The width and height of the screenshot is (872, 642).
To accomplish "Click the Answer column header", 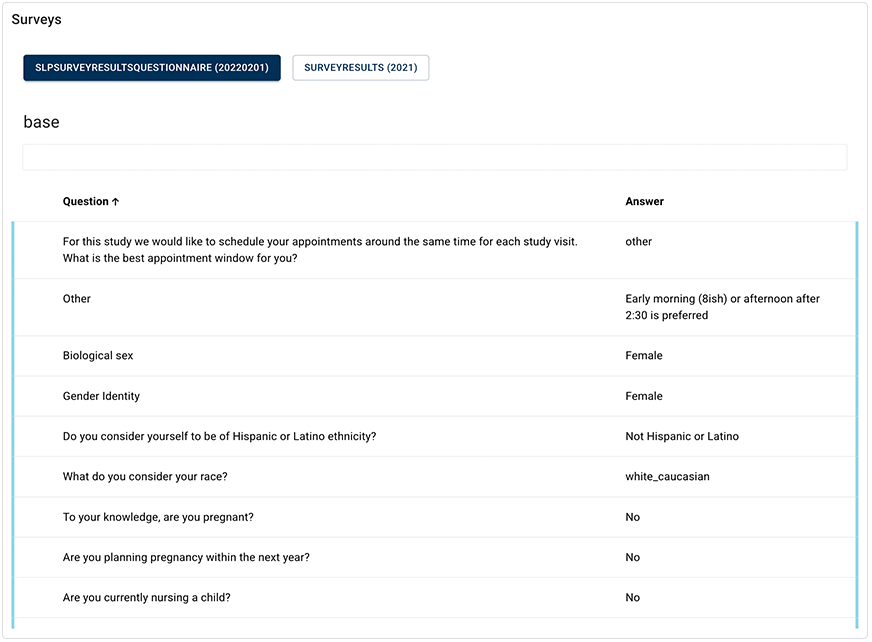I will [644, 202].
